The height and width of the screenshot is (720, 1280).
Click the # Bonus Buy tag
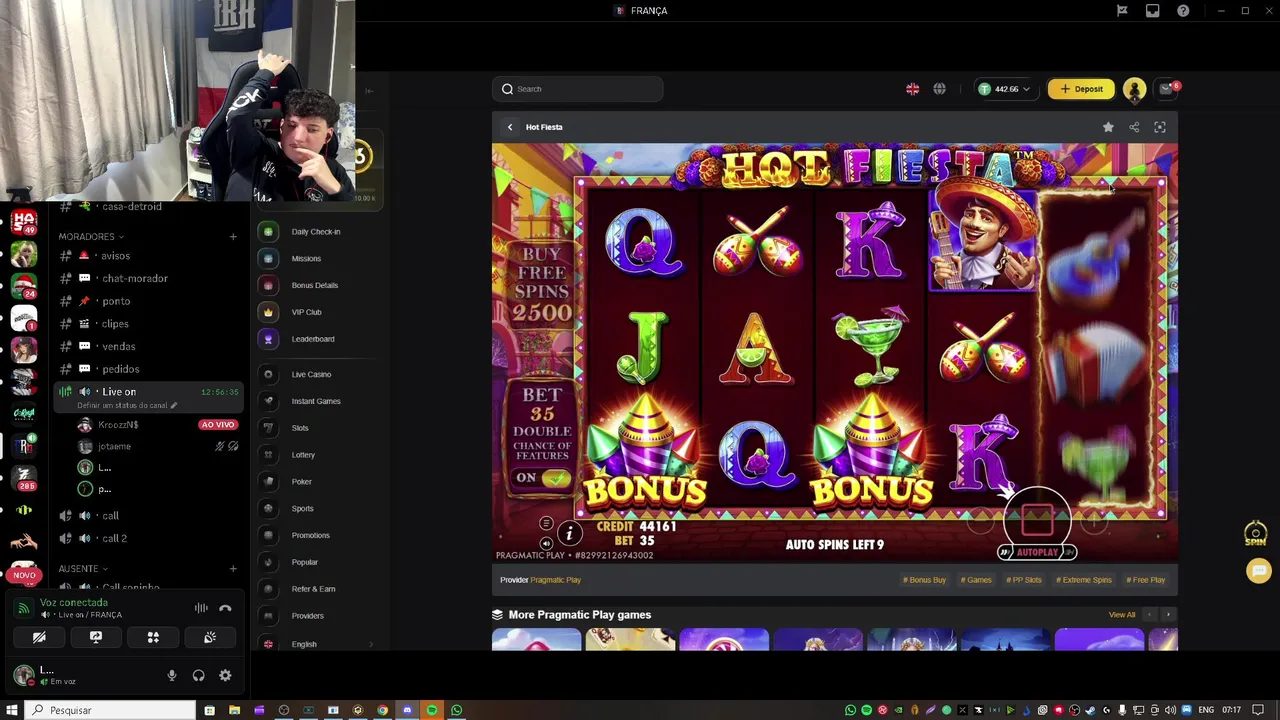pos(924,580)
